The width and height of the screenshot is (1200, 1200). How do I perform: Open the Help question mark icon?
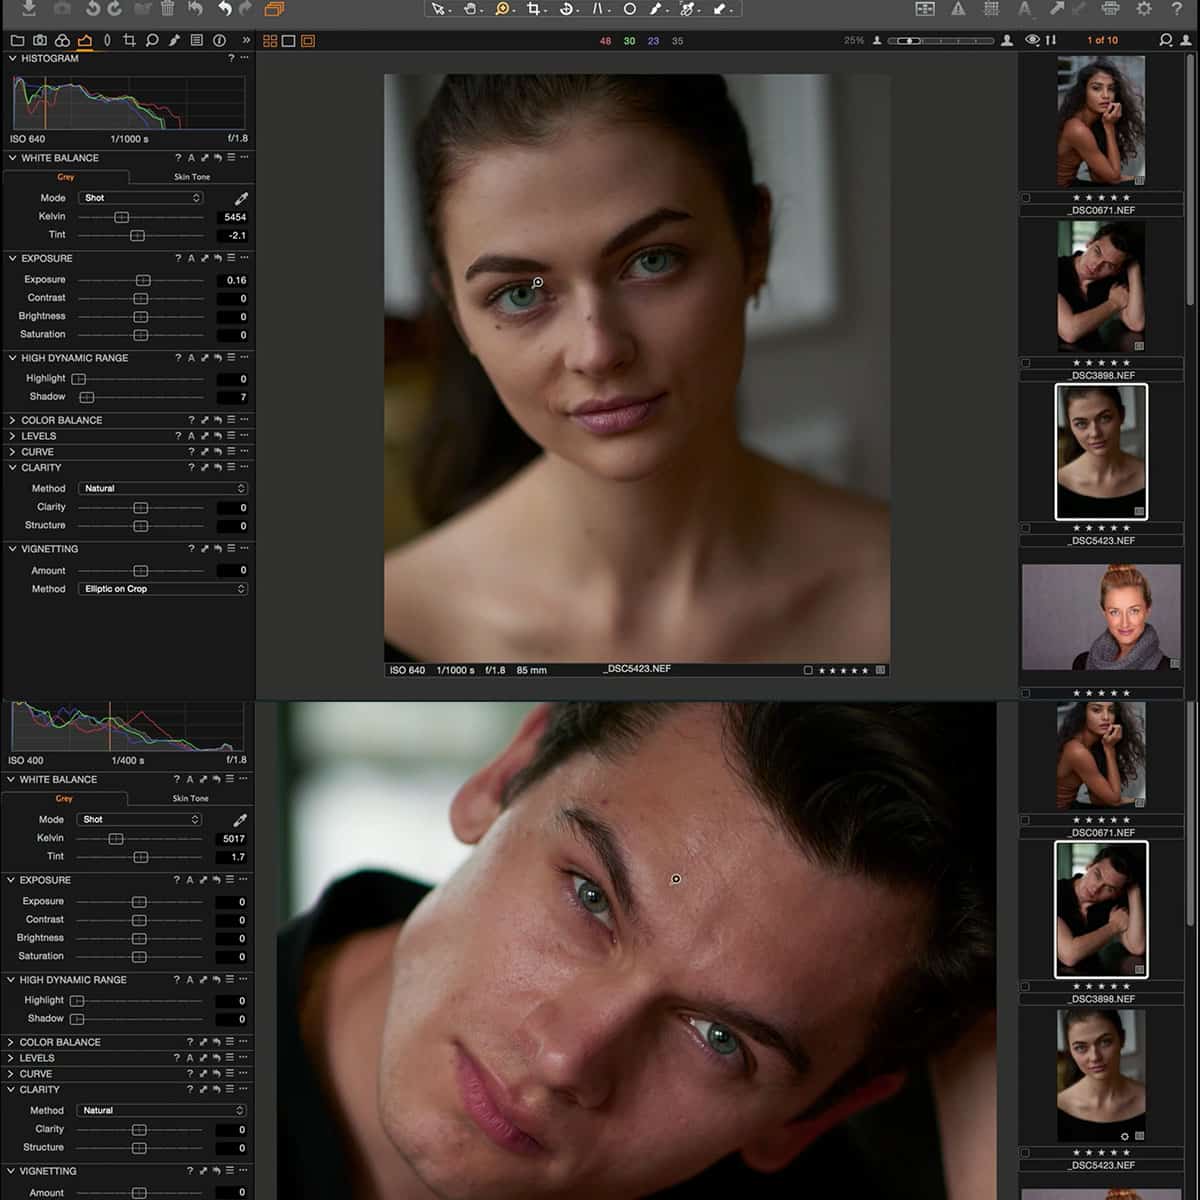(1178, 10)
